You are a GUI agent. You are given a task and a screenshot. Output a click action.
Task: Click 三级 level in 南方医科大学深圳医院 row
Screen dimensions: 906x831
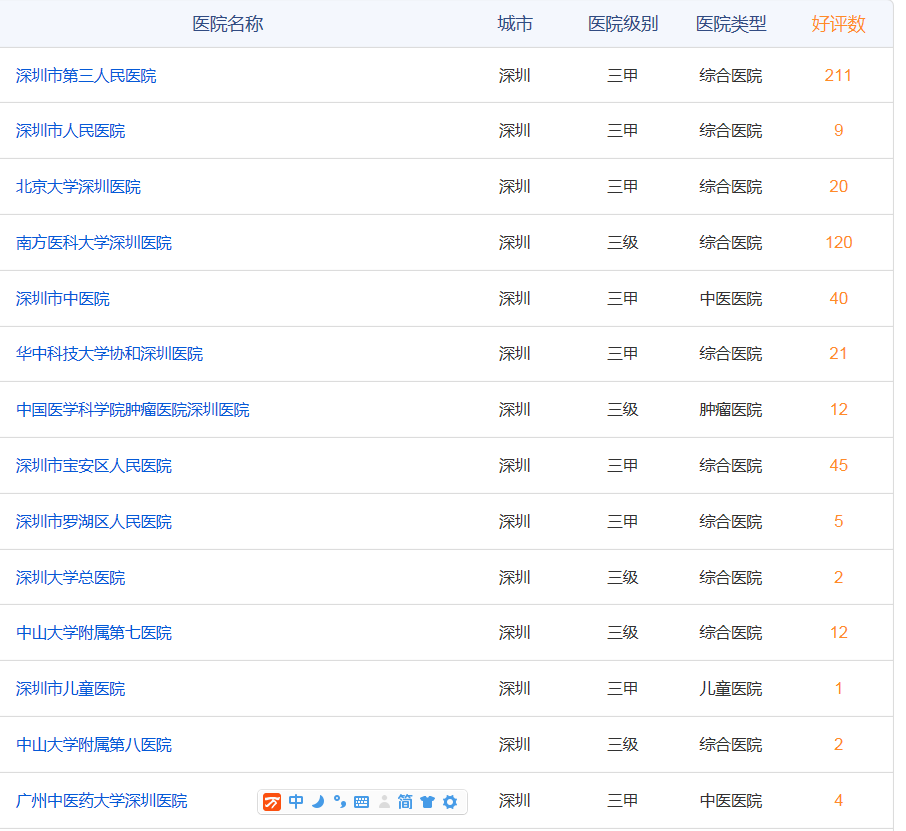point(623,243)
